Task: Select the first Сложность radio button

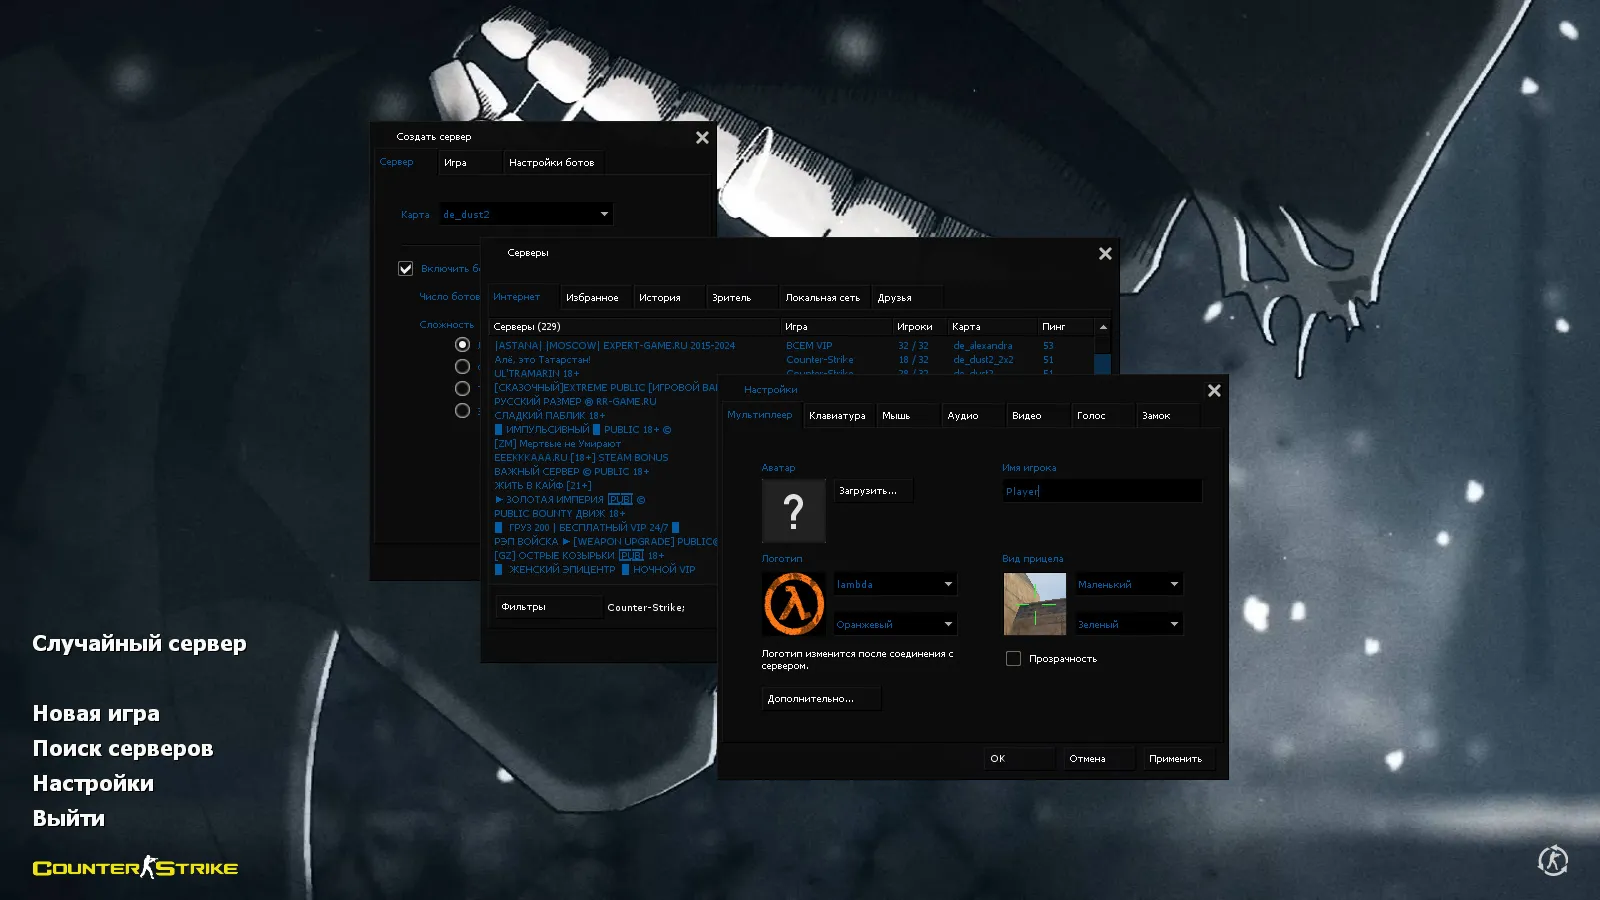Action: point(462,343)
